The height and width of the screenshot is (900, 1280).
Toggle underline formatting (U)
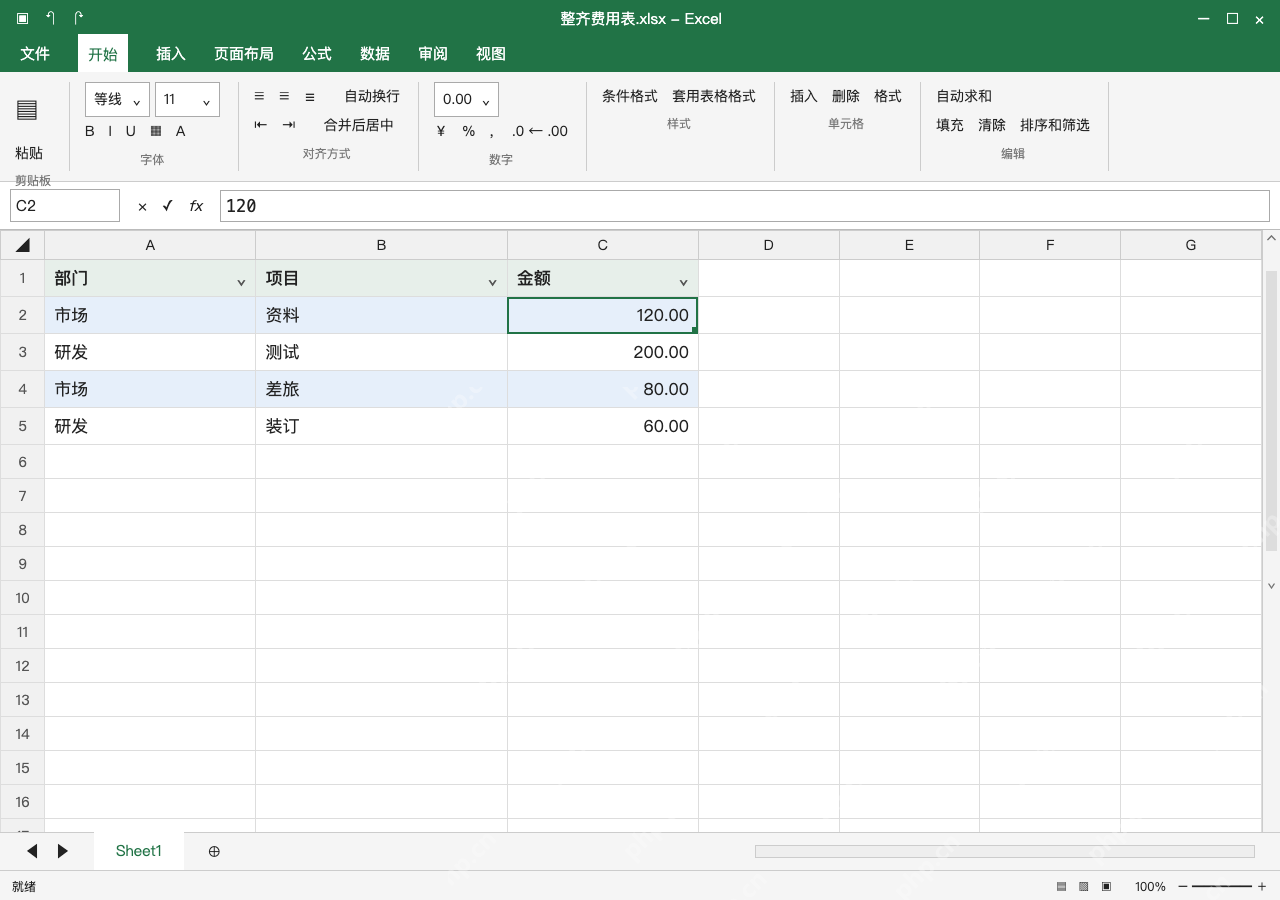130,131
